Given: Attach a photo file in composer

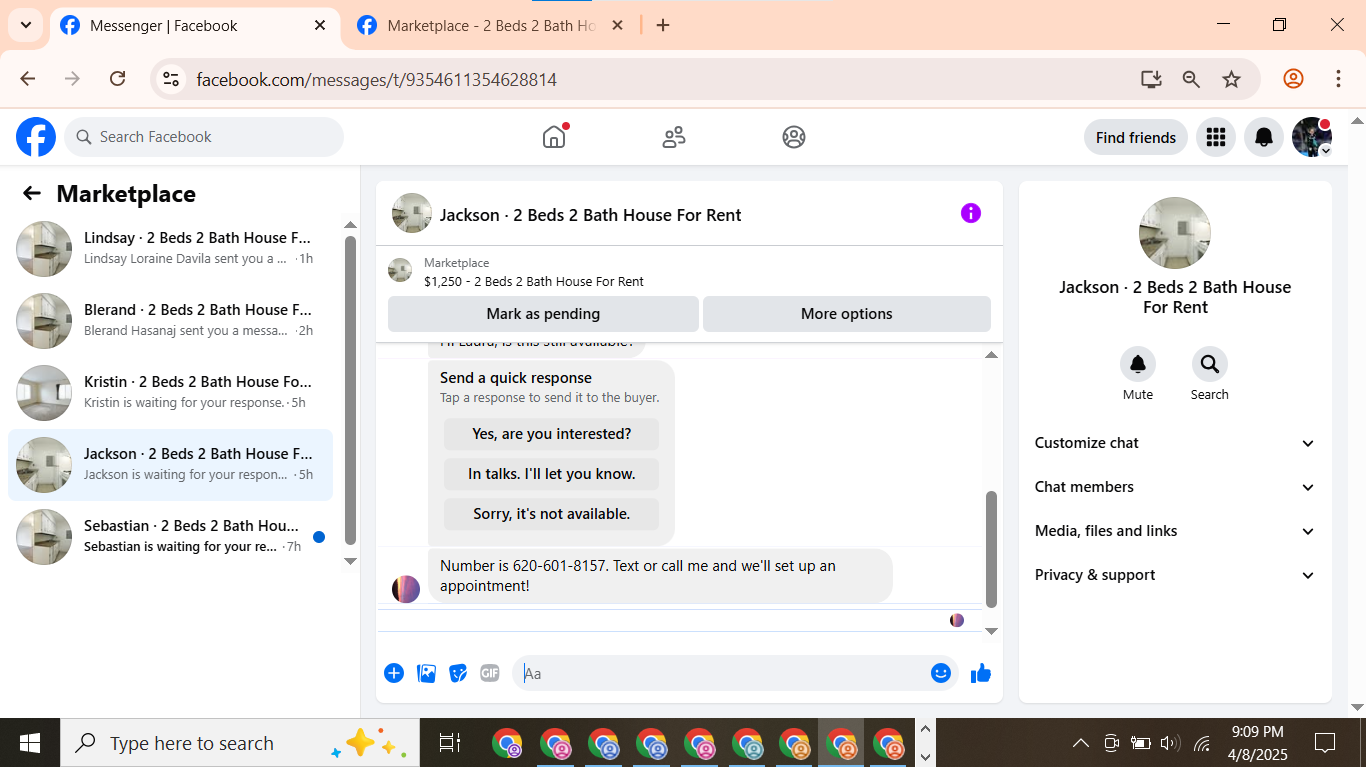Looking at the screenshot, I should click(x=426, y=673).
